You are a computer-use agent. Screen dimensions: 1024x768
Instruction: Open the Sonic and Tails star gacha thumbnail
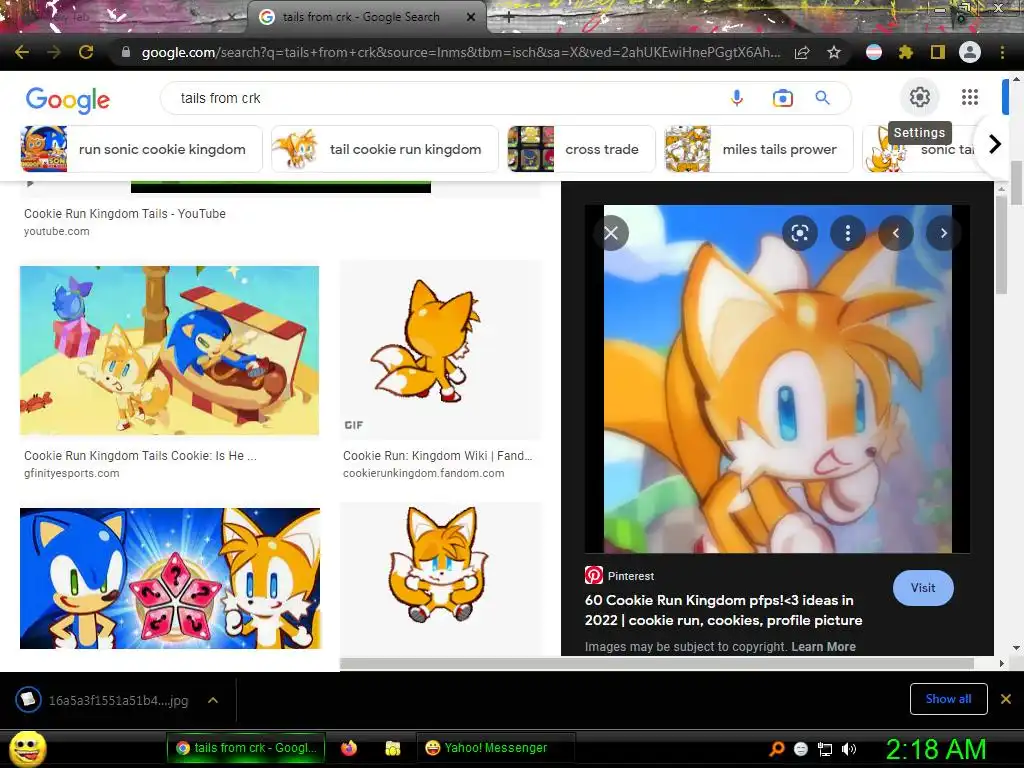point(170,579)
